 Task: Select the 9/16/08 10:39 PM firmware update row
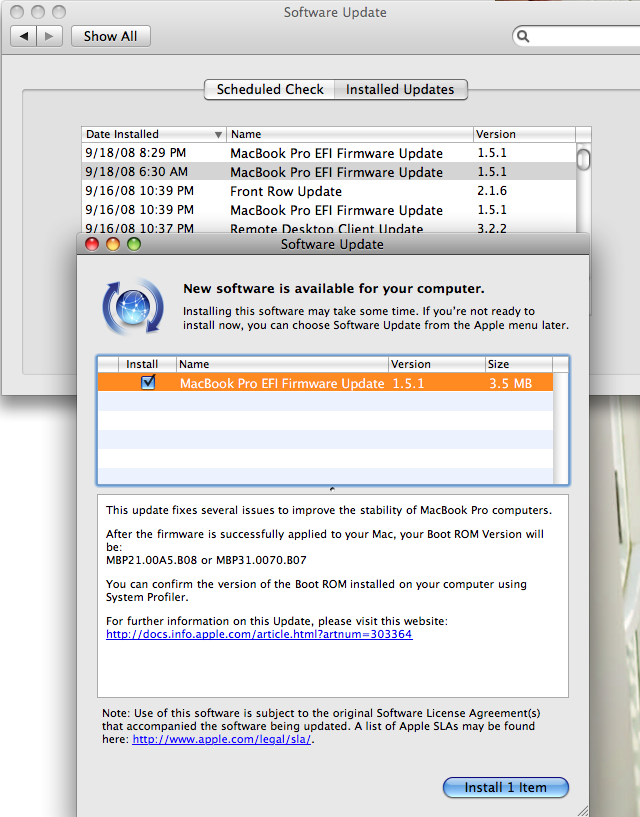(x=329, y=210)
